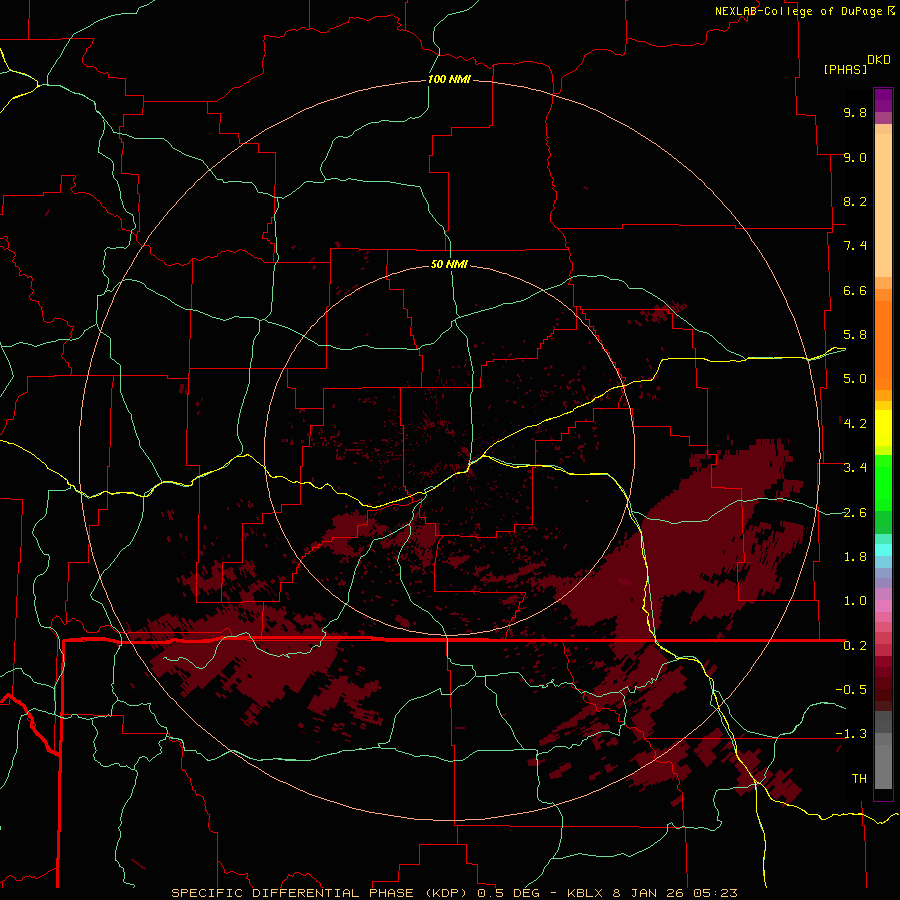Screen dimensions: 900x900
Task: Click the 8.2 value on the color scale
Action: pos(855,201)
